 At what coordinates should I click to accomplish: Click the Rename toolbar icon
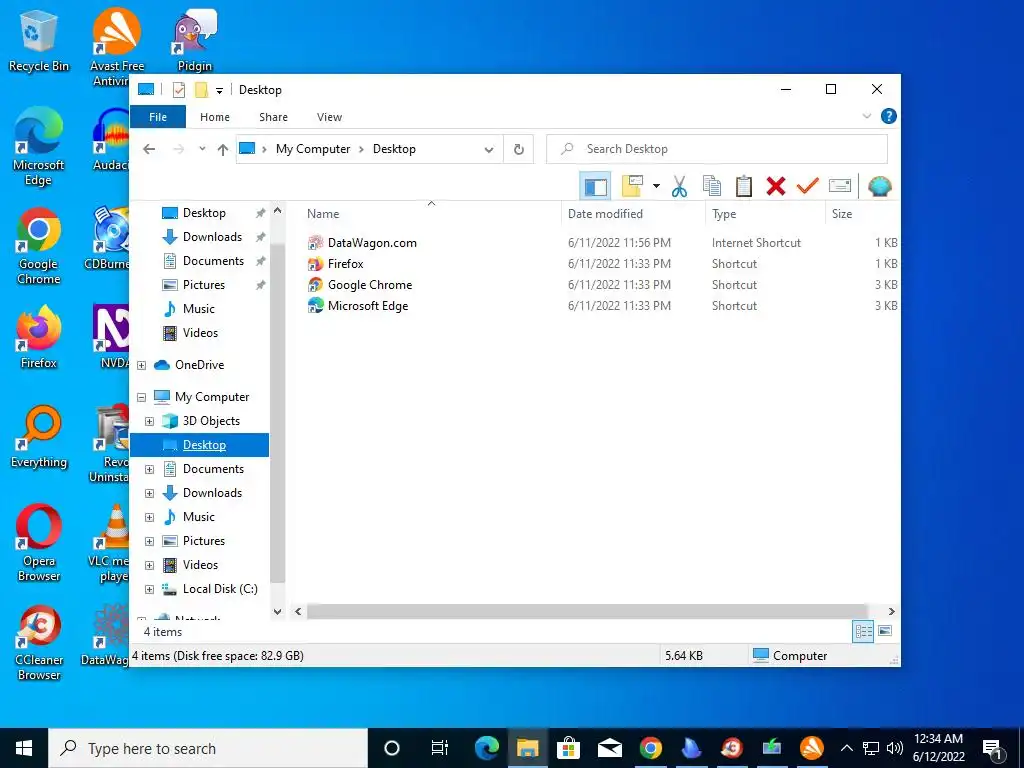[840, 186]
